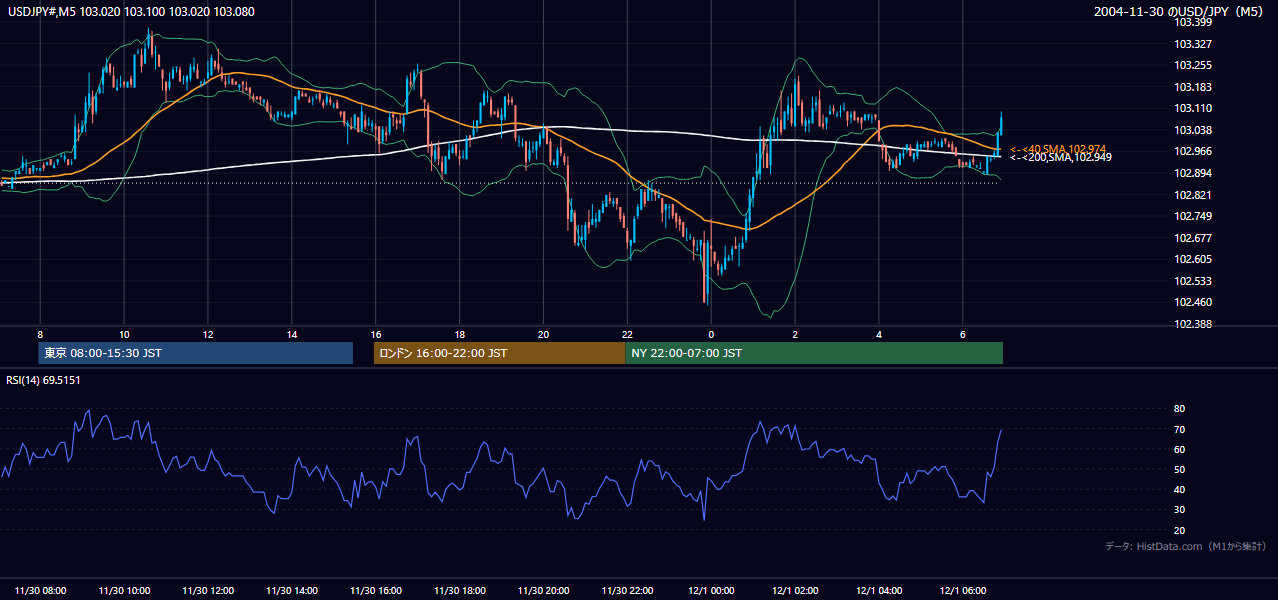Click price axis level 103.399

[x=1192, y=22]
